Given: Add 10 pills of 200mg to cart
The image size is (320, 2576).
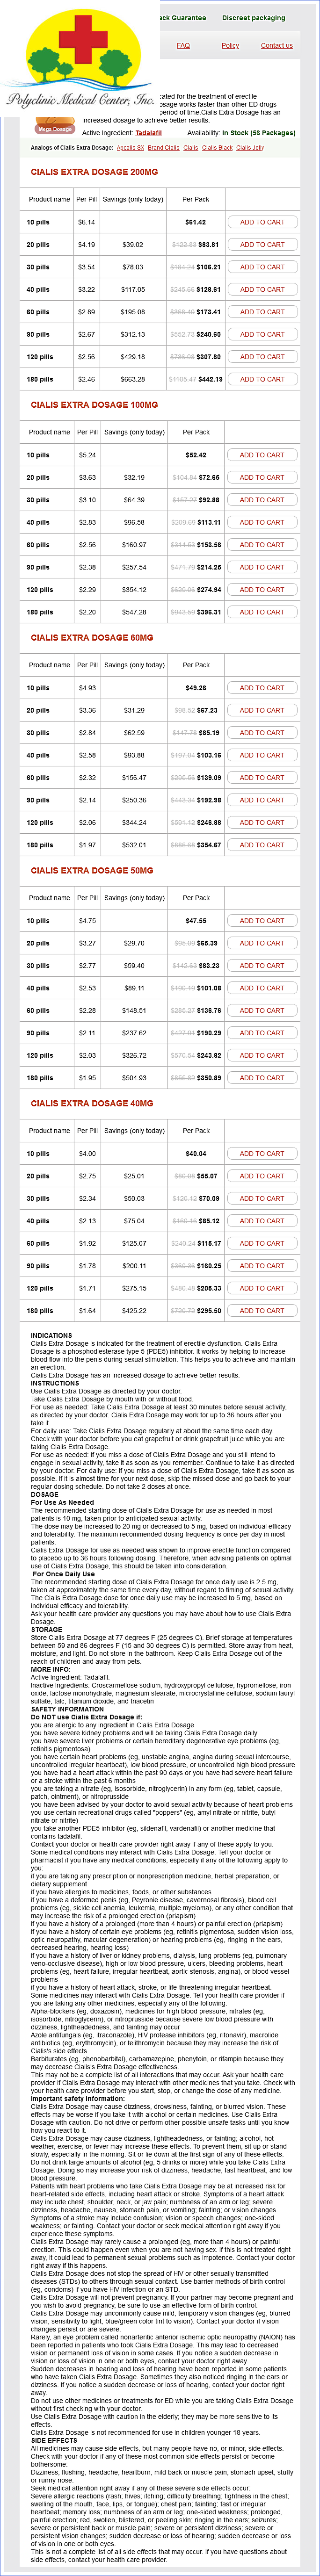Looking at the screenshot, I should point(262,222).
